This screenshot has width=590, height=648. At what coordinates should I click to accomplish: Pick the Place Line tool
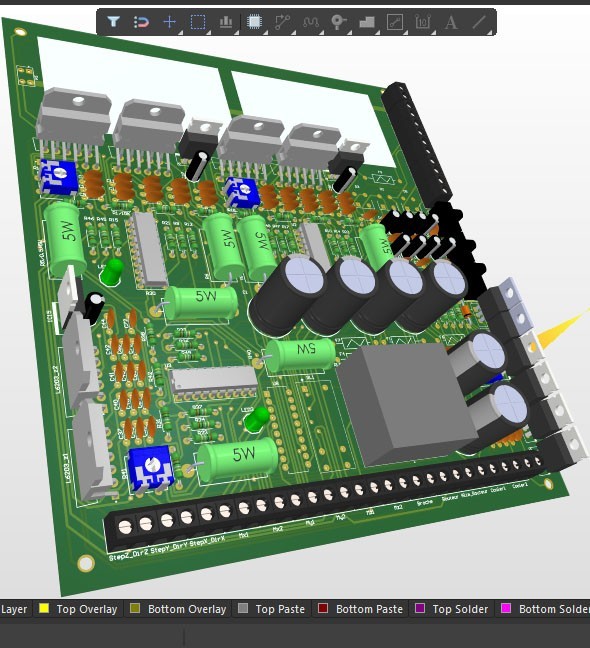(479, 22)
